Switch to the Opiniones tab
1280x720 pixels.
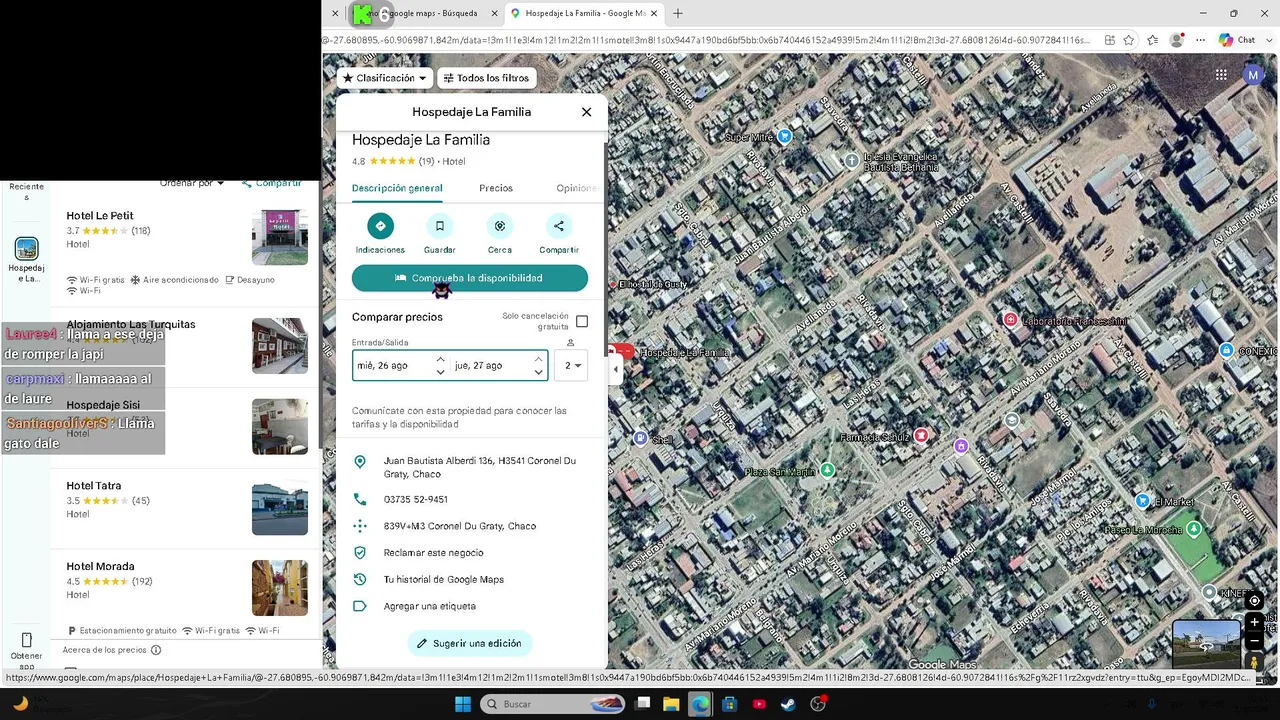[578, 188]
